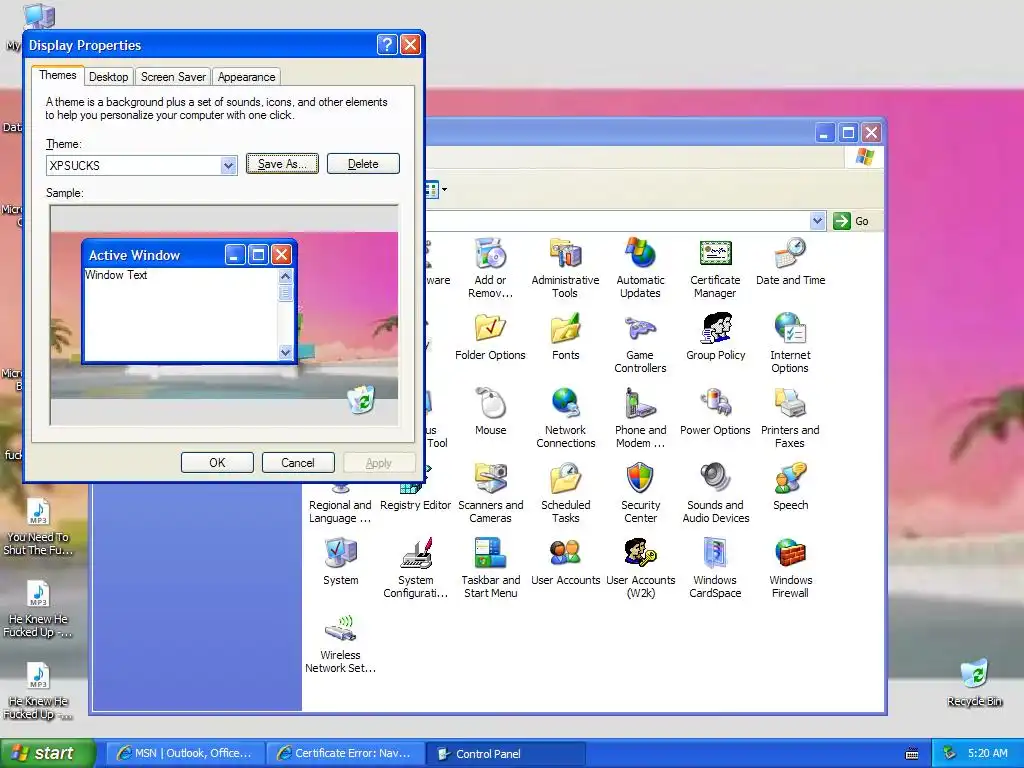Open Certificate Manager icon
The height and width of the screenshot is (768, 1024).
click(x=715, y=268)
